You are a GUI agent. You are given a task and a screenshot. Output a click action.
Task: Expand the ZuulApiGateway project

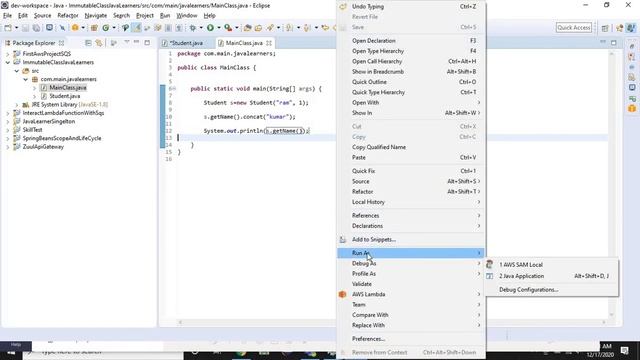point(8,147)
